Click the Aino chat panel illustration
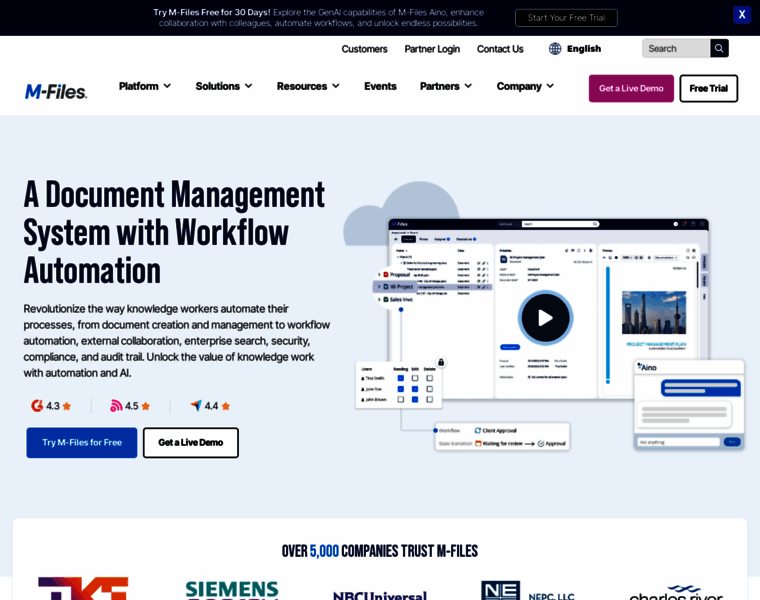This screenshot has height=600, width=760. [689, 405]
